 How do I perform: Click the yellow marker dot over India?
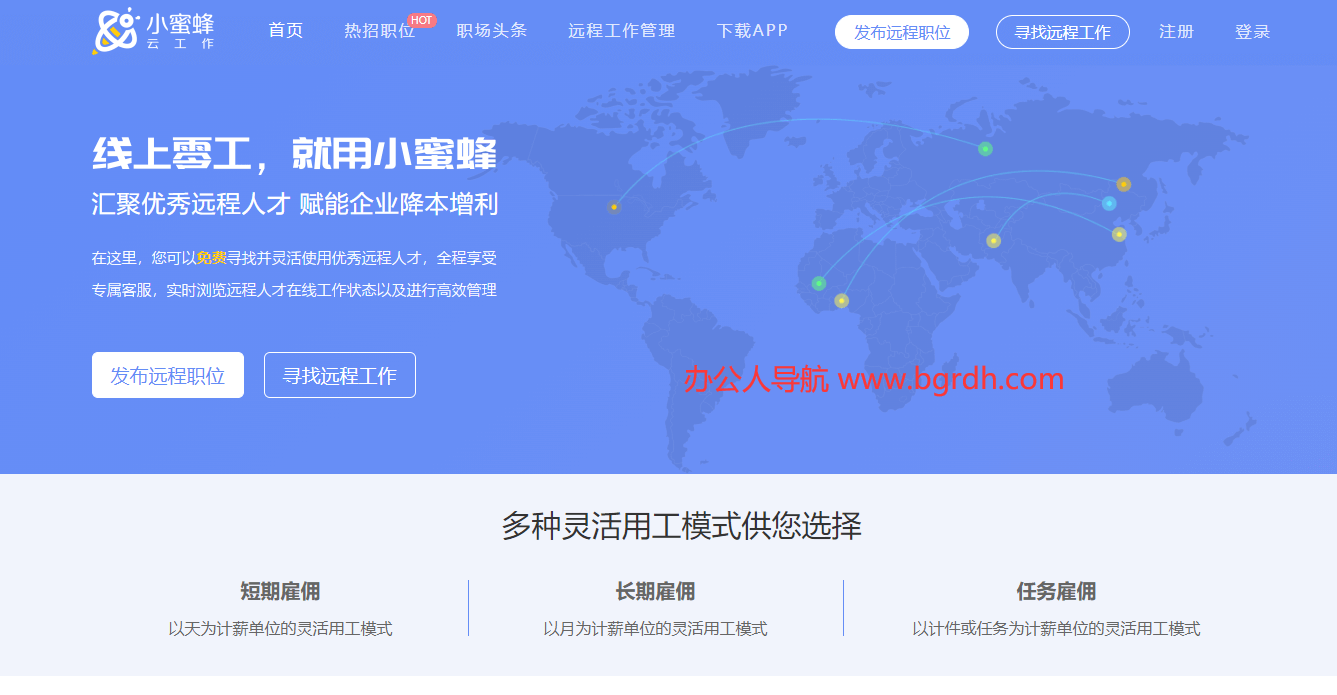tap(993, 240)
